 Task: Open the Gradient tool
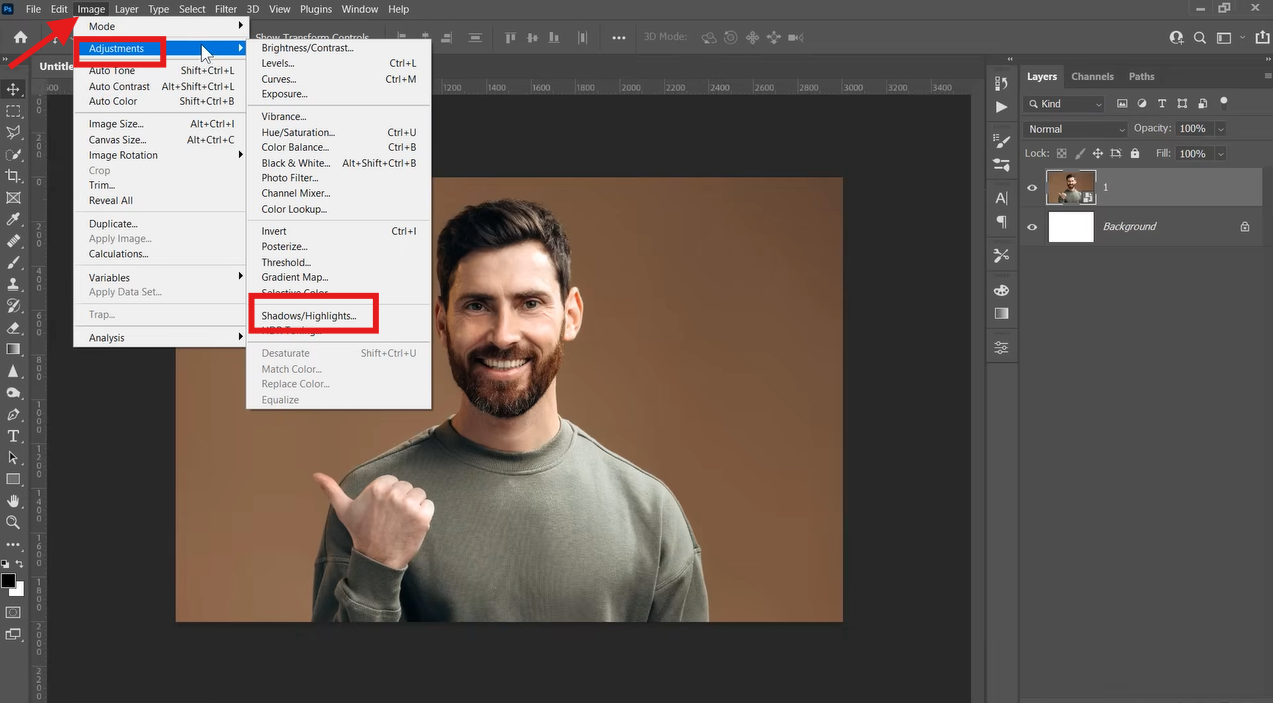coord(14,349)
